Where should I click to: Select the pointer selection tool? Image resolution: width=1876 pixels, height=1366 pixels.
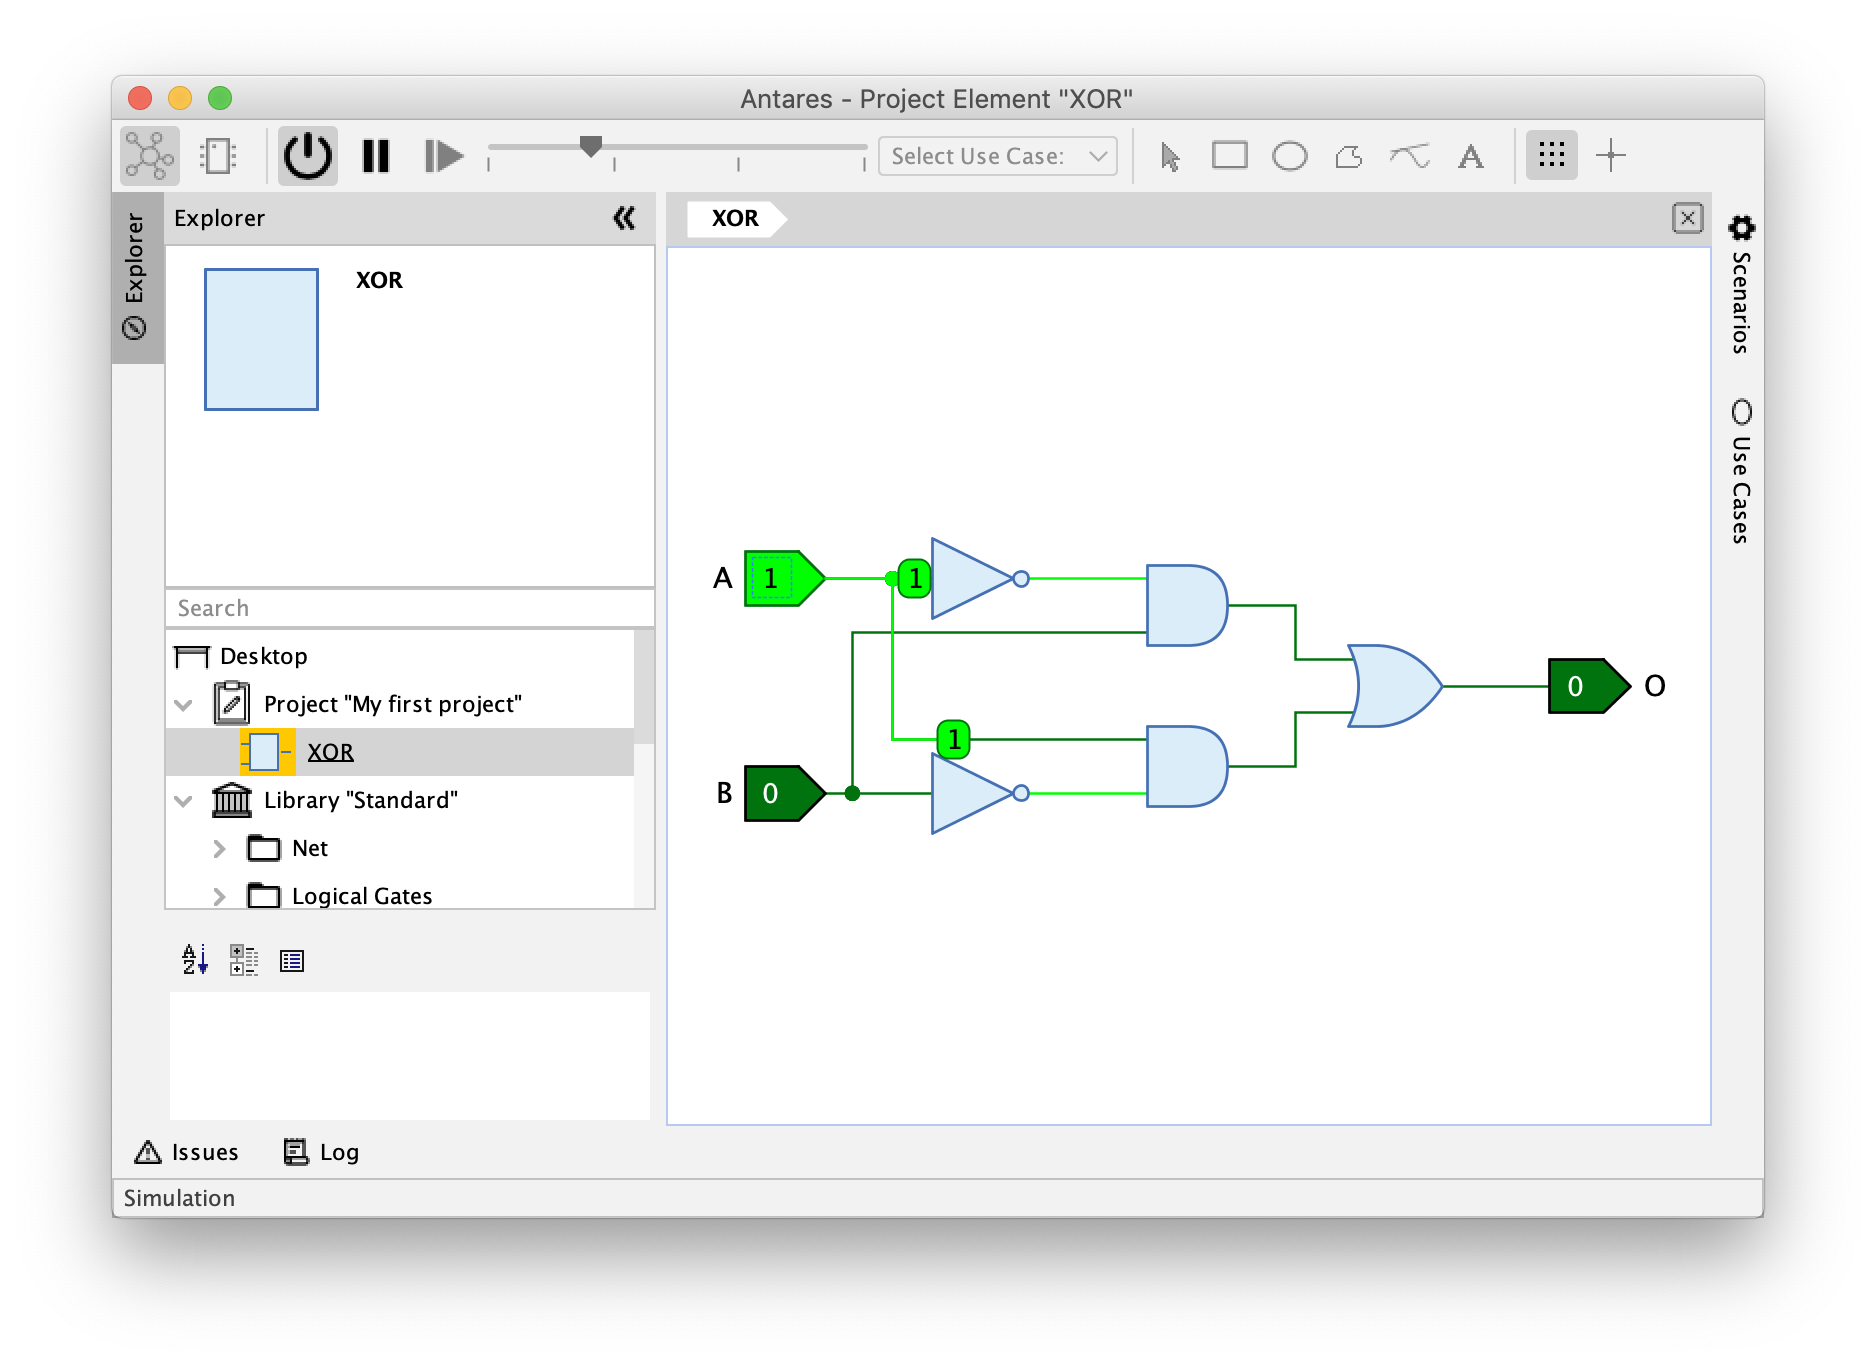[1170, 156]
